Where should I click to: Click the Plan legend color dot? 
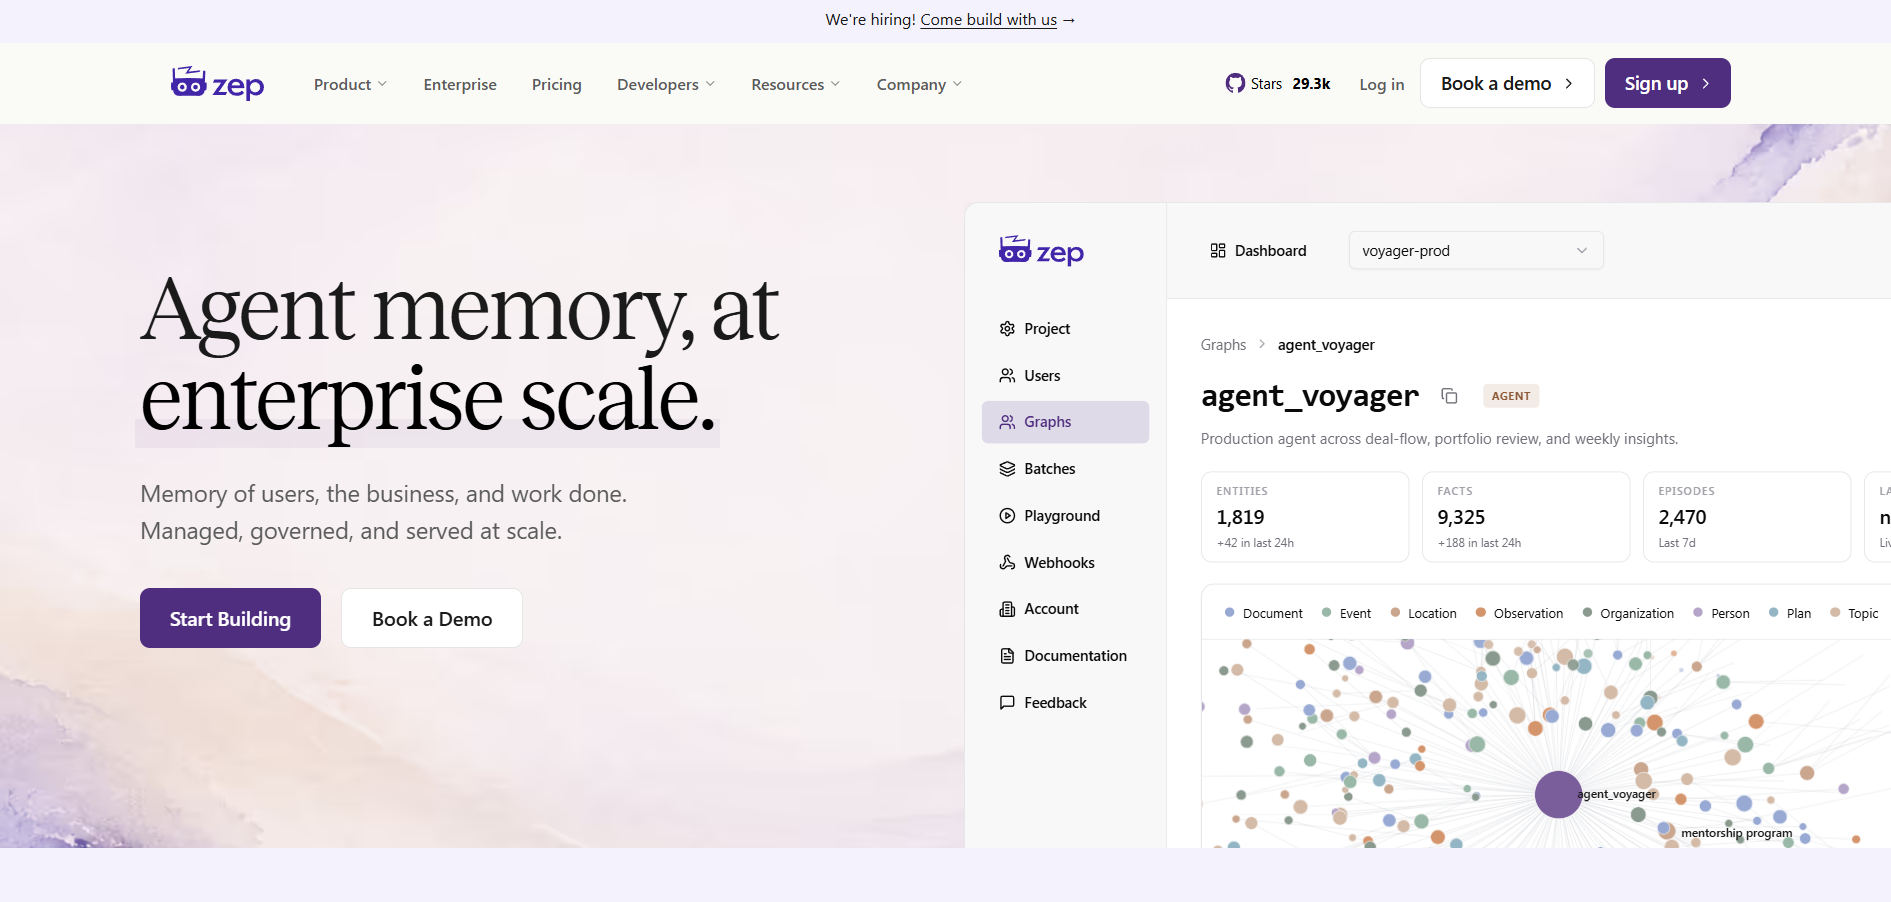[x=1774, y=613]
